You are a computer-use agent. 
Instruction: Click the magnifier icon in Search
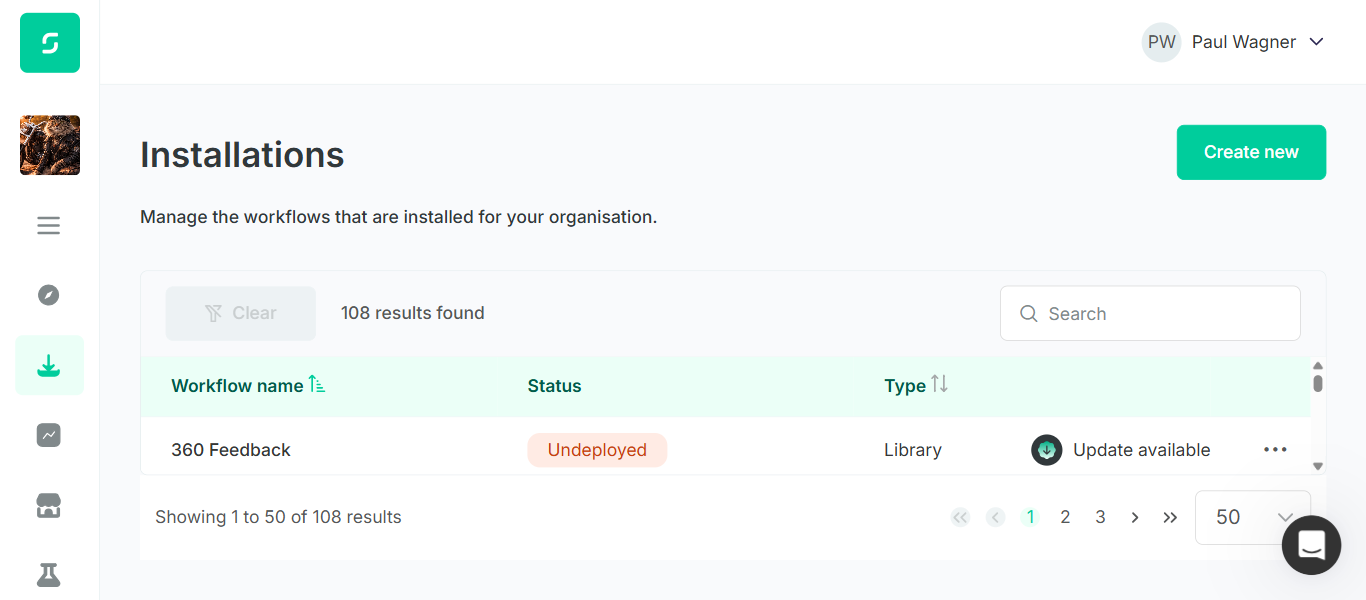[x=1028, y=314]
